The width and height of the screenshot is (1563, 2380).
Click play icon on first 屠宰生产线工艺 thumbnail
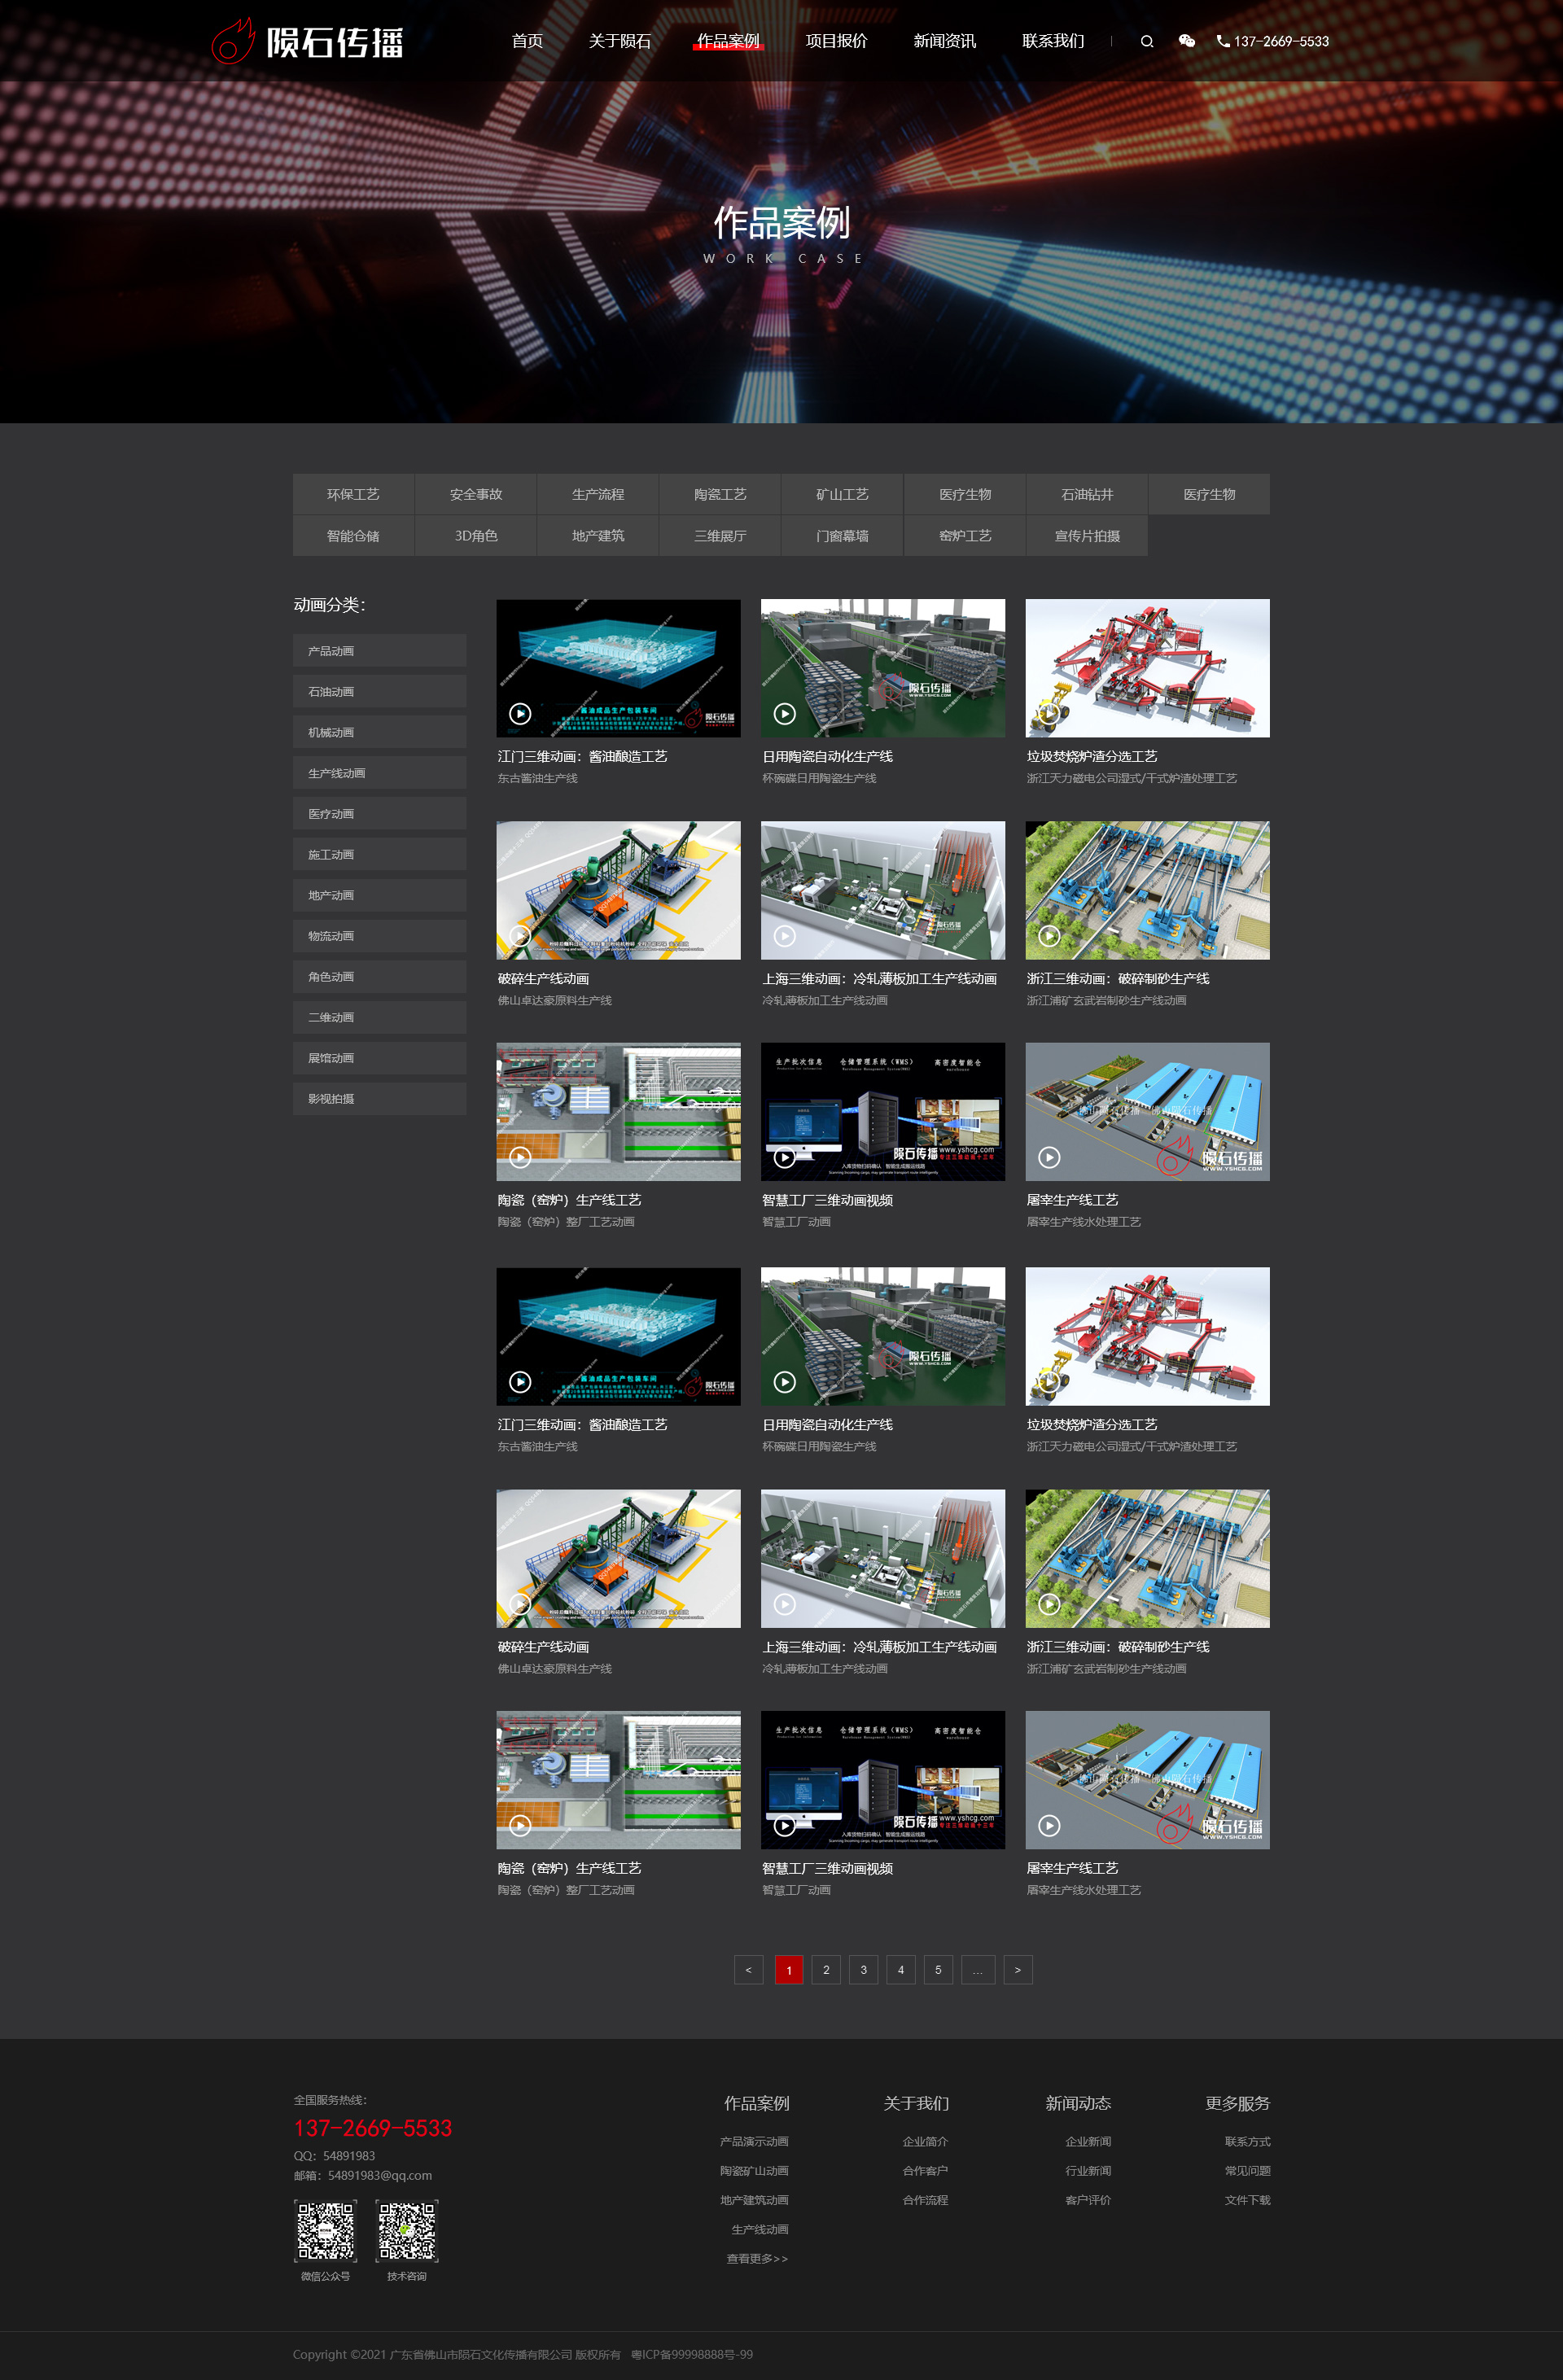[x=1049, y=1157]
